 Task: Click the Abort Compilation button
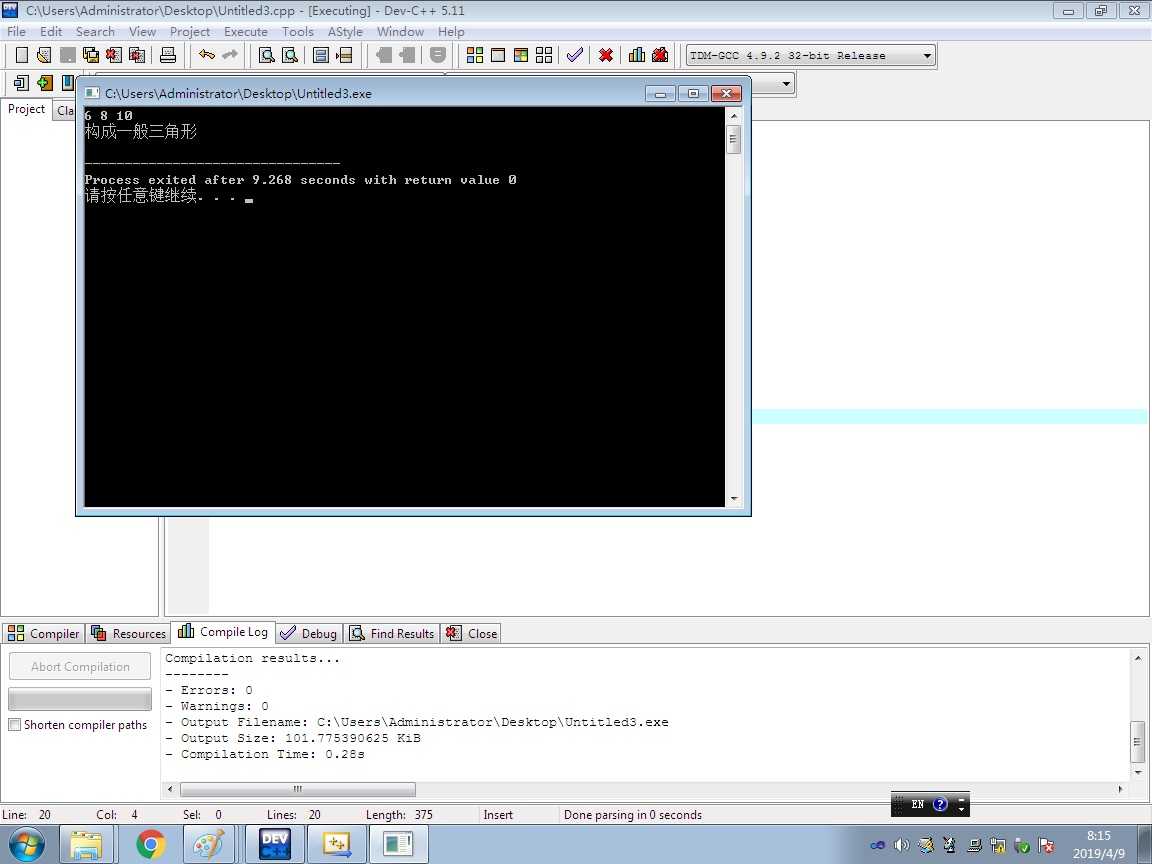[80, 666]
